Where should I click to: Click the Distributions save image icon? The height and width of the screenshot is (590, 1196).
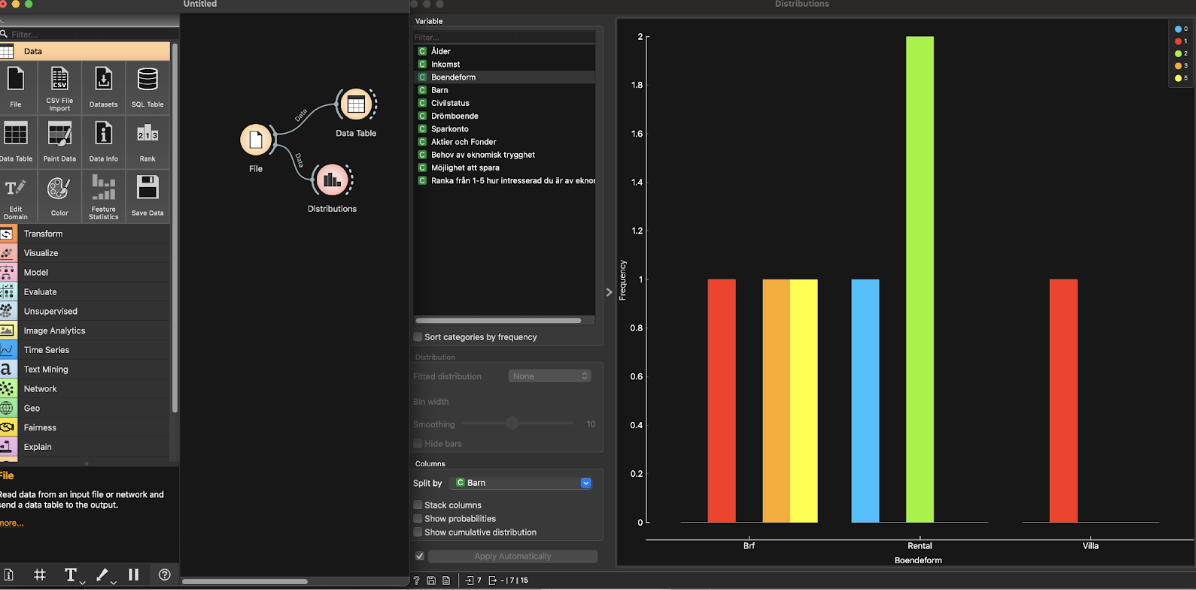(432, 581)
